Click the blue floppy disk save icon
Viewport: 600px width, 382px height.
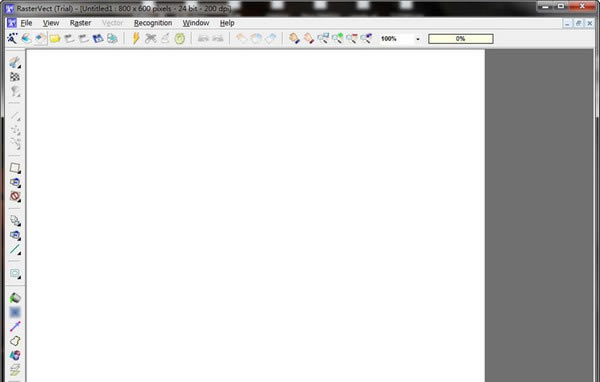98,38
